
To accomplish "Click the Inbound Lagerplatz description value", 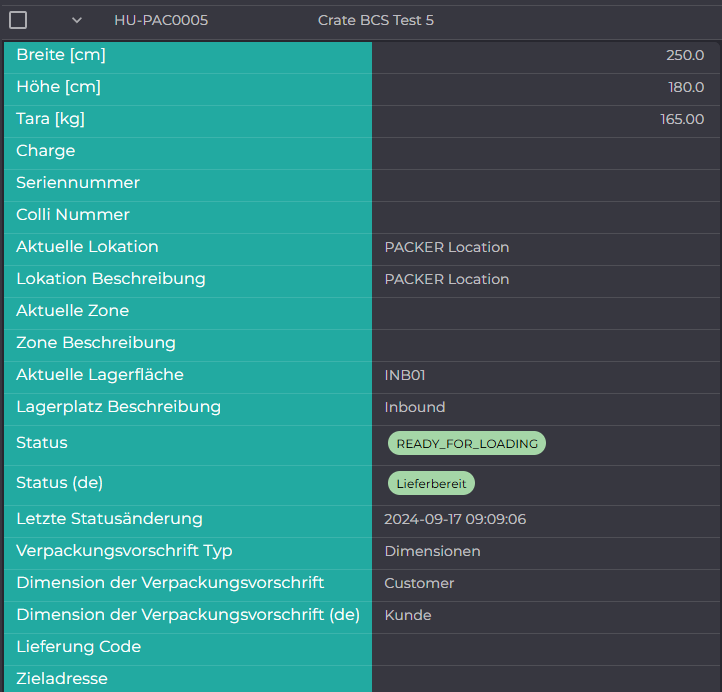I will (415, 407).
